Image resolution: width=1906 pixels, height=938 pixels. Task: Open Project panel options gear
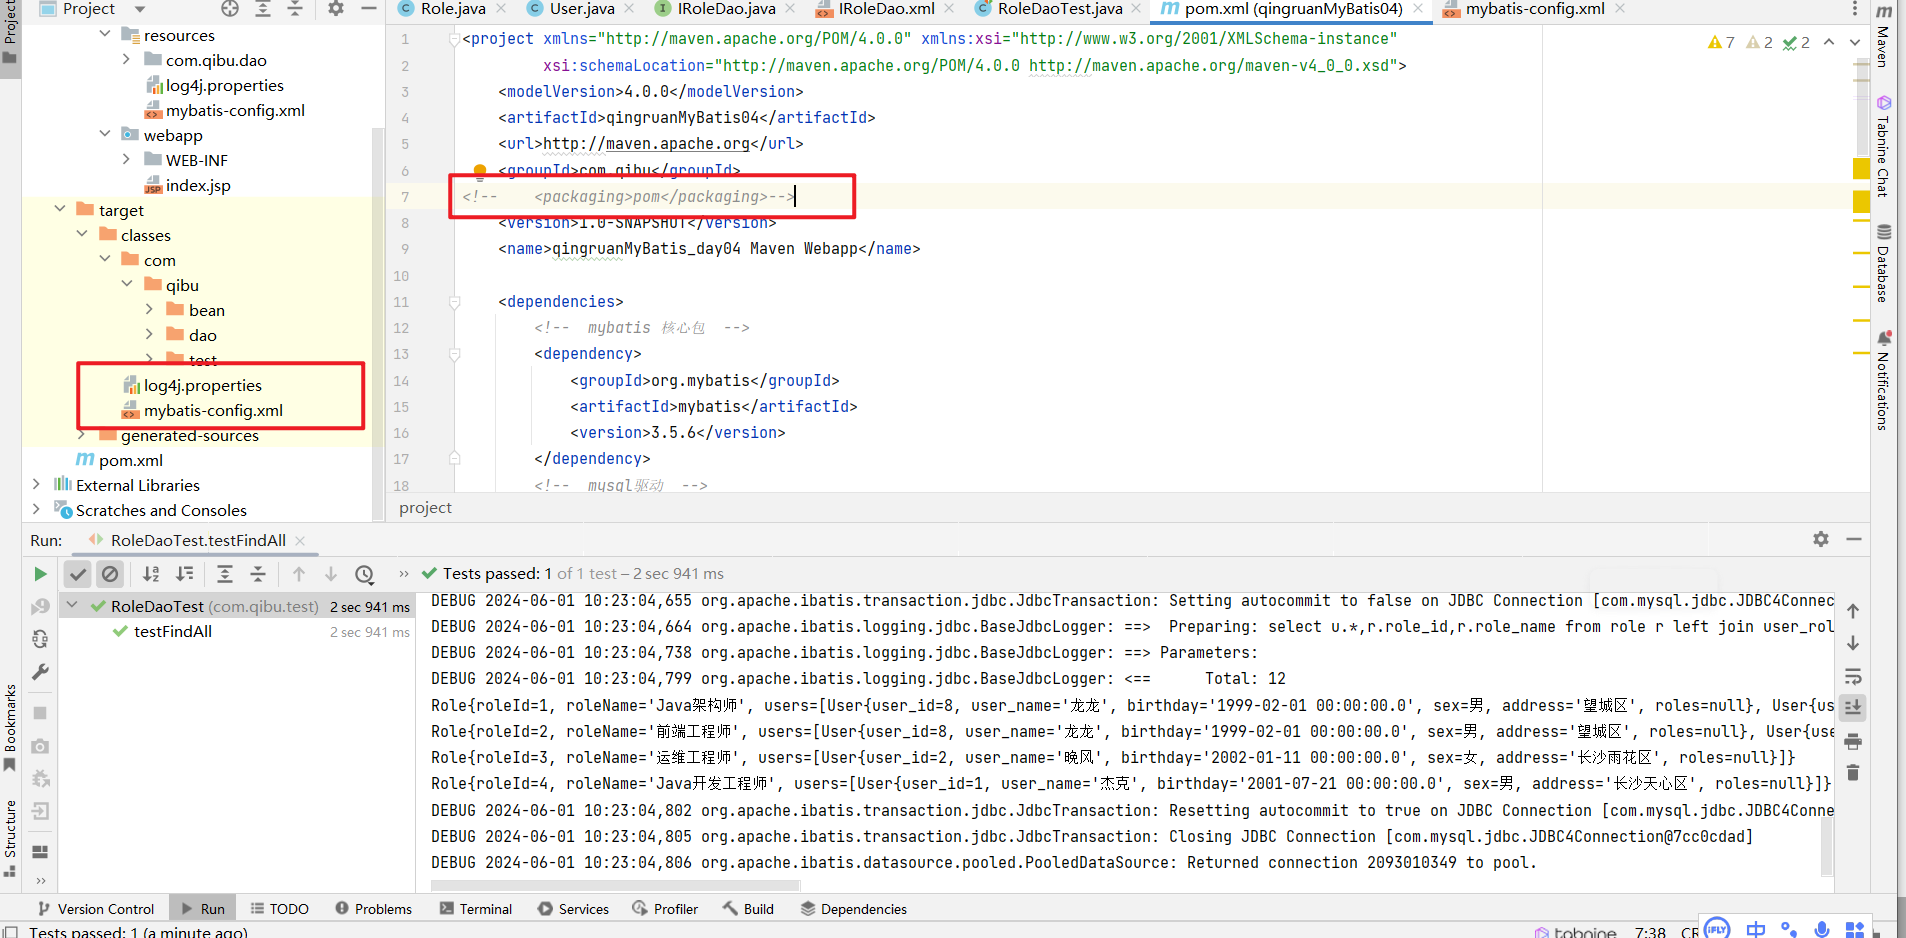336,9
